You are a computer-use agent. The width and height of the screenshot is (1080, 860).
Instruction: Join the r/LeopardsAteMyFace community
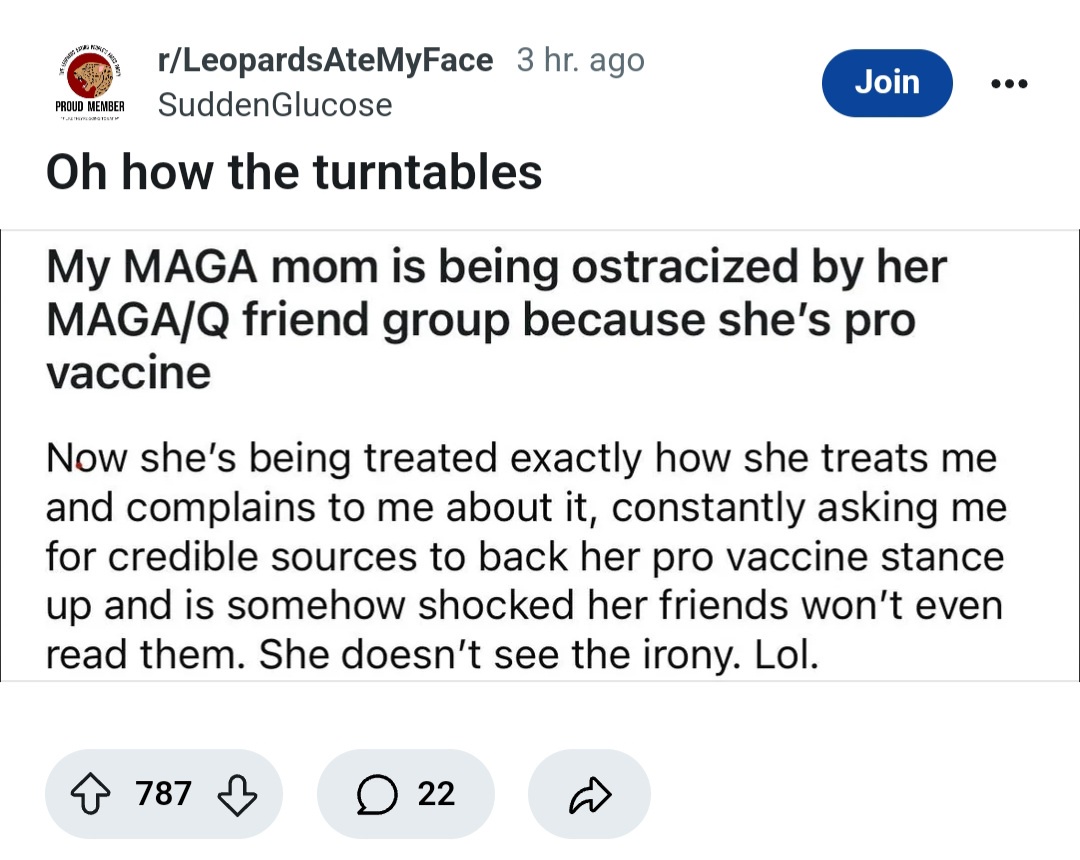(887, 83)
